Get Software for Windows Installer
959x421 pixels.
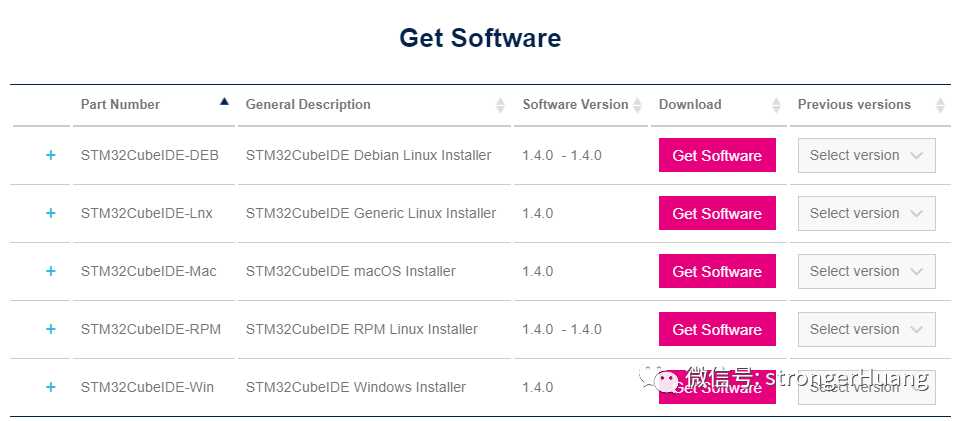coord(717,387)
